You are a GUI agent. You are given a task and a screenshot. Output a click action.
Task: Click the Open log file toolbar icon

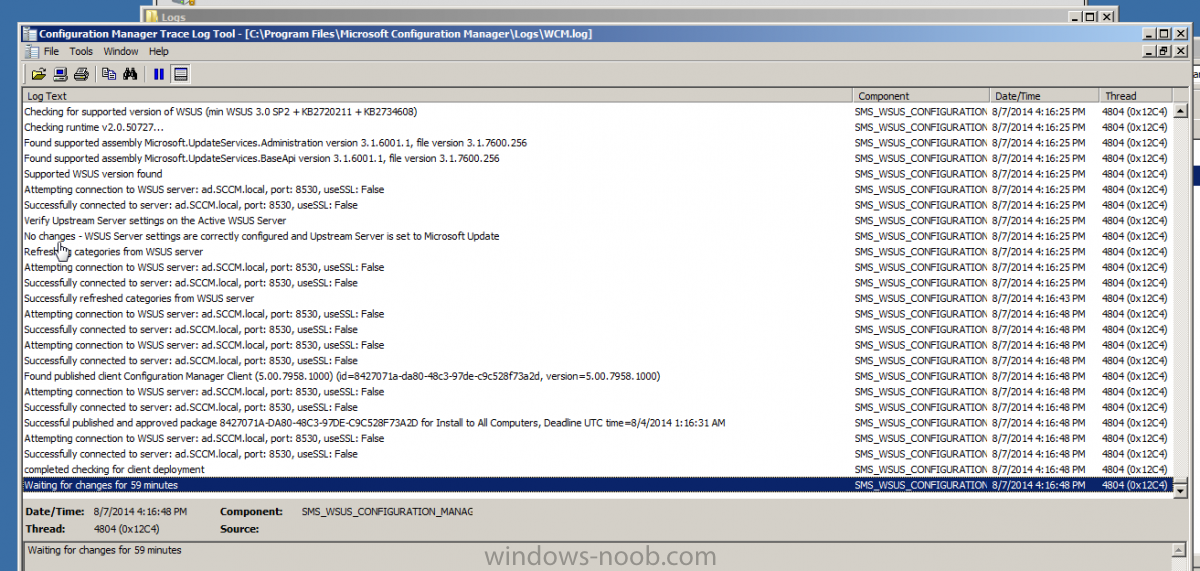[x=39, y=74]
